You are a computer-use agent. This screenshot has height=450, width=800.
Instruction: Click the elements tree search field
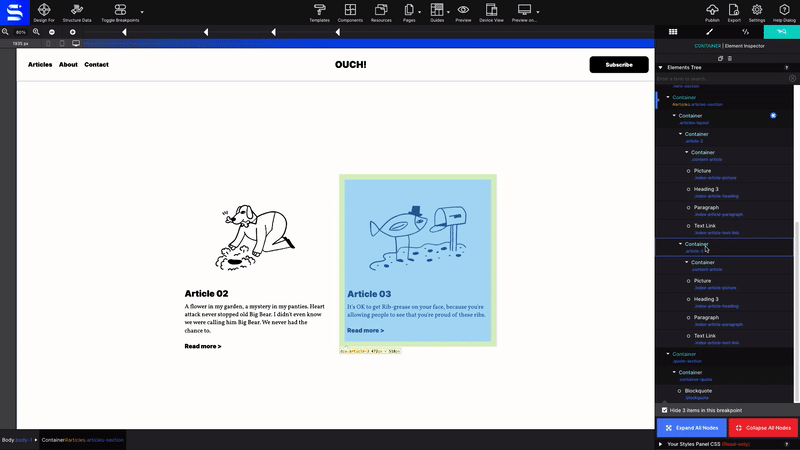click(722, 79)
